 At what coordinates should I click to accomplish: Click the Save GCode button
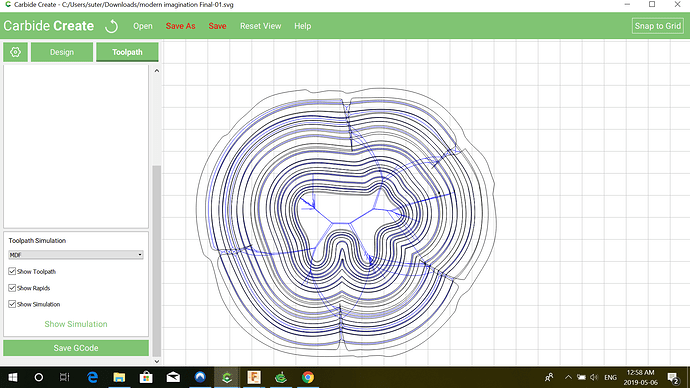(76, 348)
